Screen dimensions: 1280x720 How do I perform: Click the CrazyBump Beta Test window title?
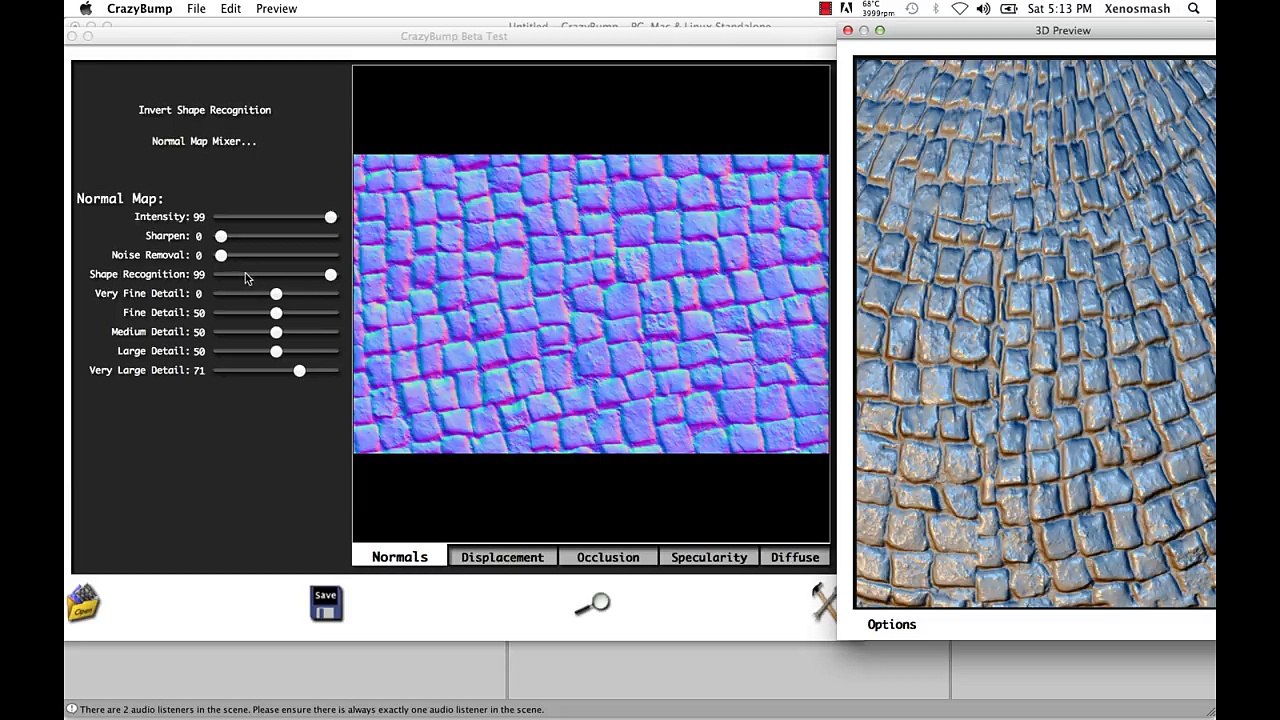pos(454,36)
